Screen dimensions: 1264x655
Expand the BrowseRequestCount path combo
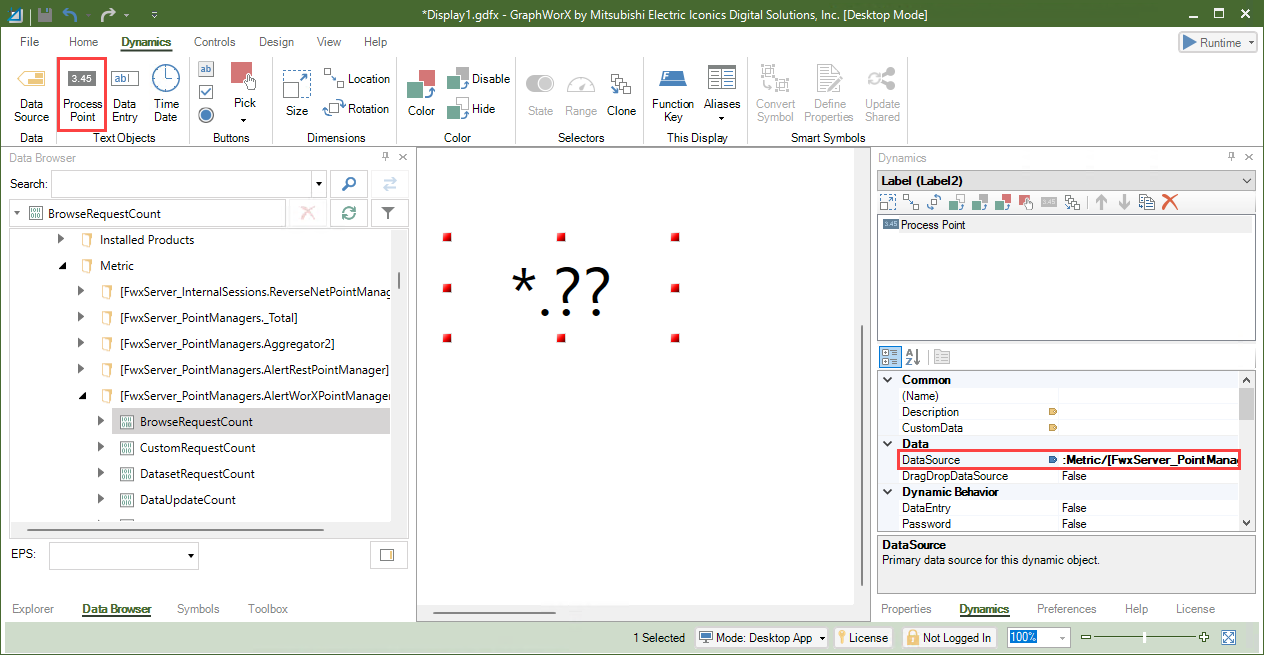tap(17, 213)
